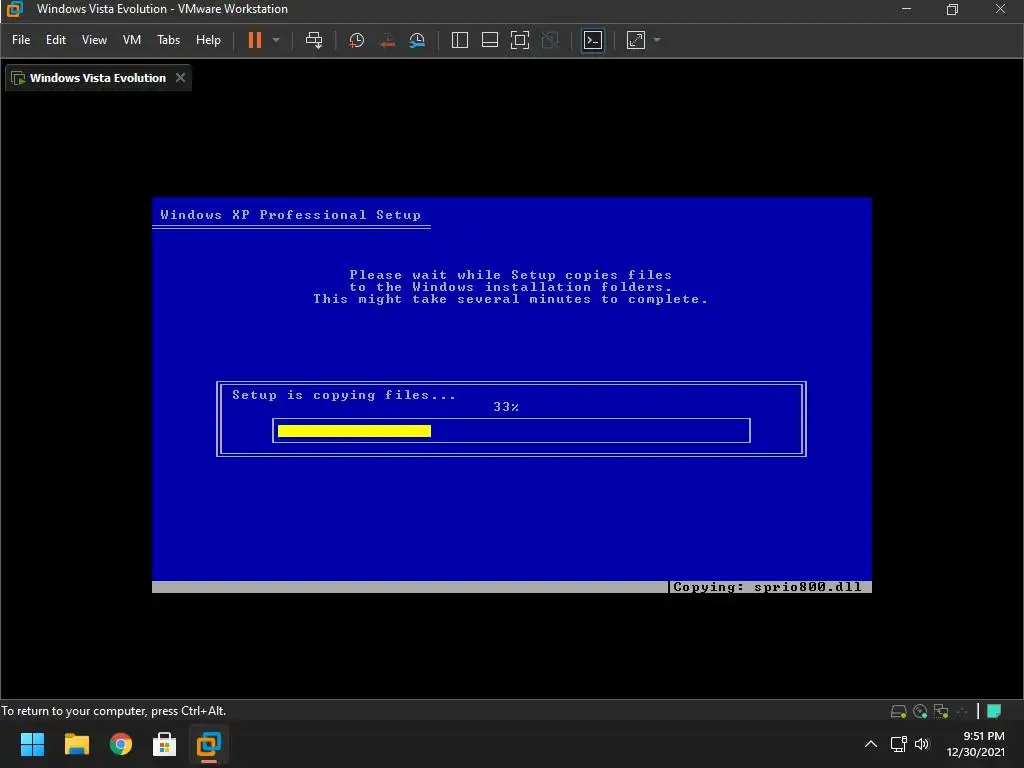Screen dimensions: 1024x768
Task: Open Microsoft Store from the taskbar
Action: [x=165, y=744]
